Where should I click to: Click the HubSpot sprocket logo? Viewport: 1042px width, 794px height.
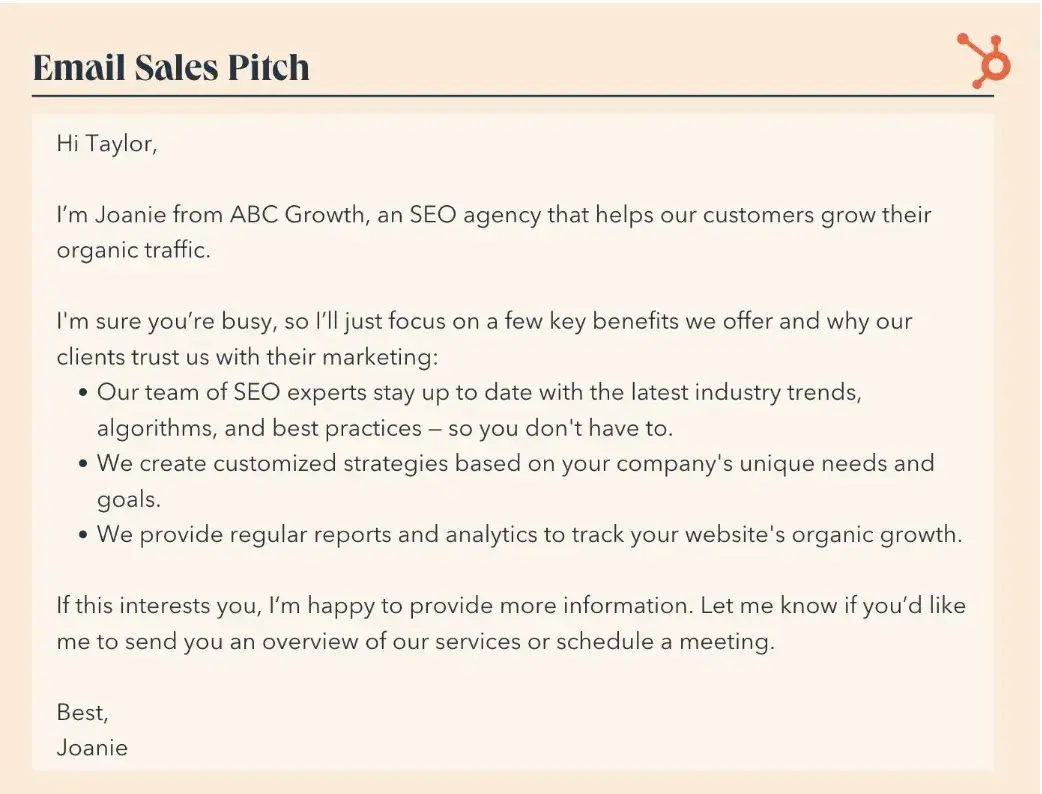(984, 60)
